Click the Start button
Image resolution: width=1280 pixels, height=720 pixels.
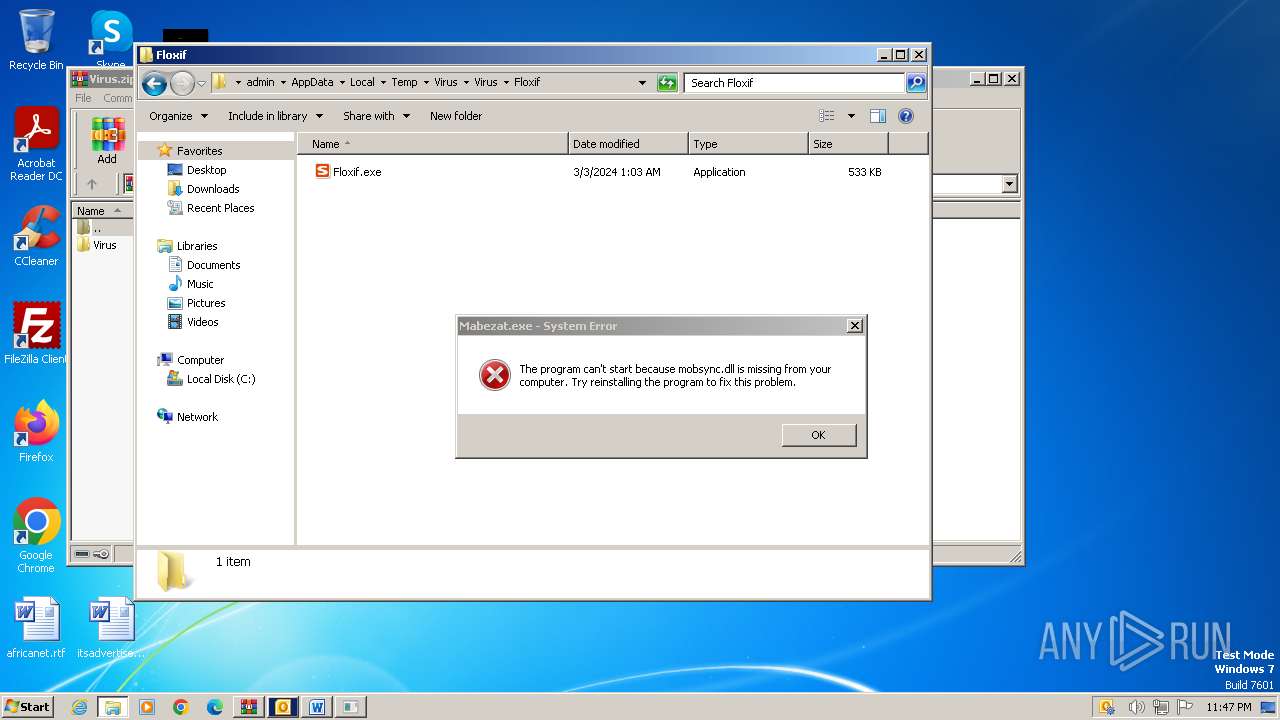(28, 706)
